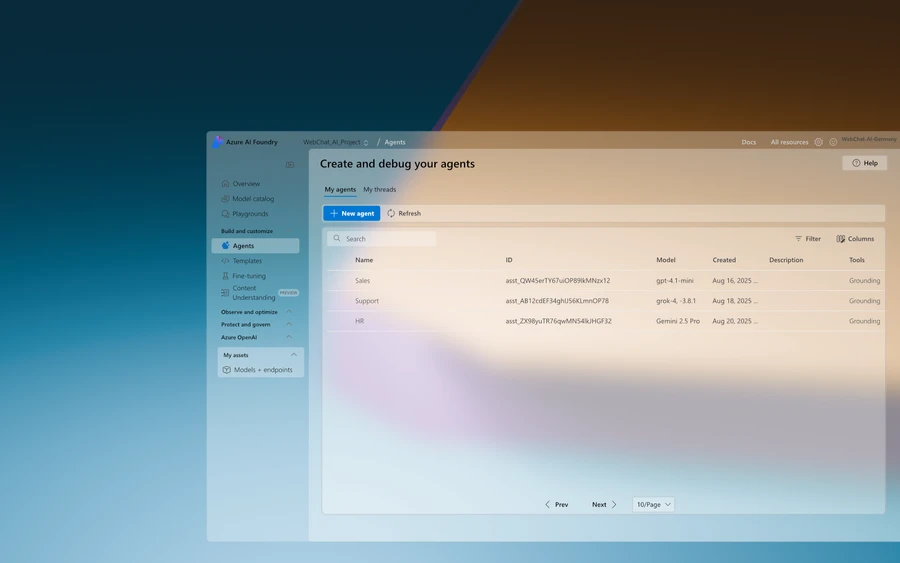The width and height of the screenshot is (900, 563).
Task: Click the Model catalog icon
Action: [x=225, y=199]
